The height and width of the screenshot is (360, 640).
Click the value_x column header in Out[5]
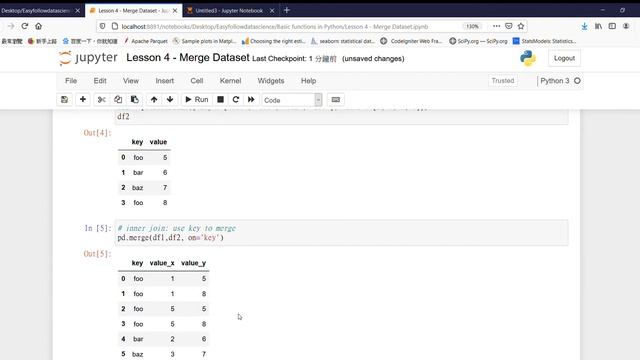coord(162,263)
